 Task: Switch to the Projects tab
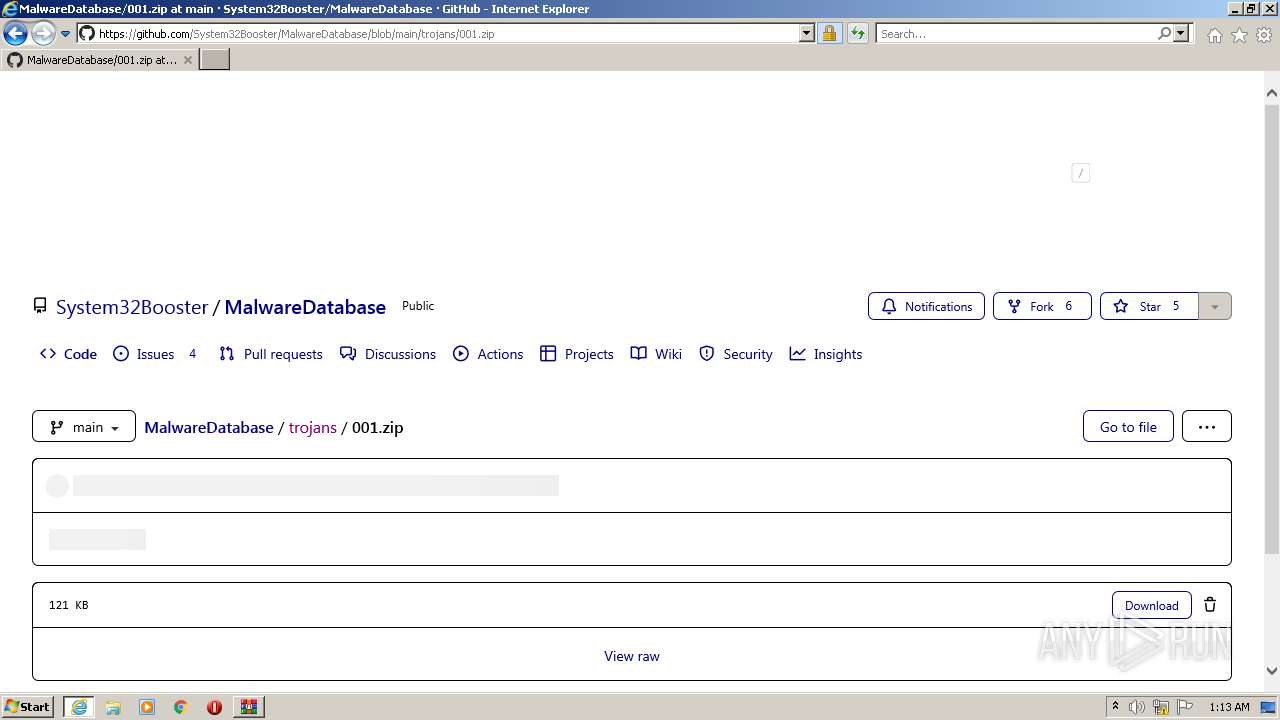[577, 354]
